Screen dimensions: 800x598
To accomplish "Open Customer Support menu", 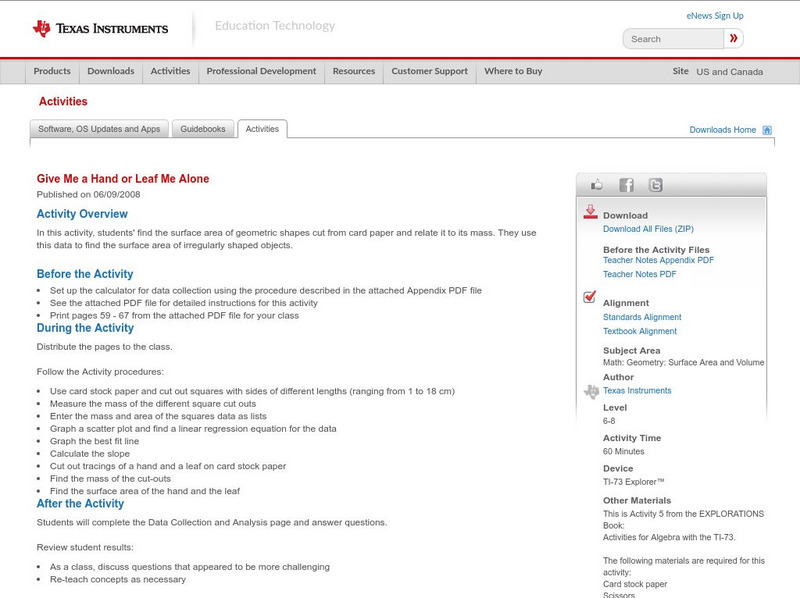I will (430, 71).
